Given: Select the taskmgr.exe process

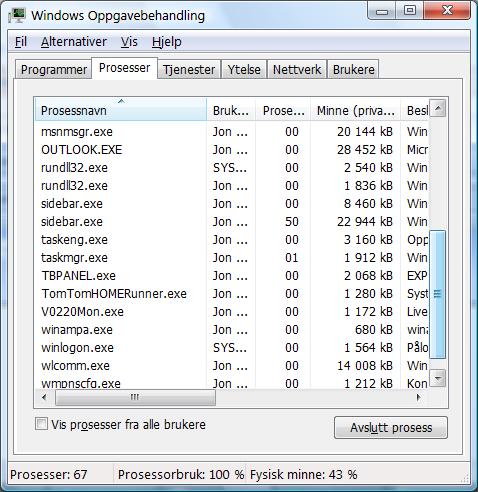Looking at the screenshot, I should pyautogui.click(x=231, y=258).
